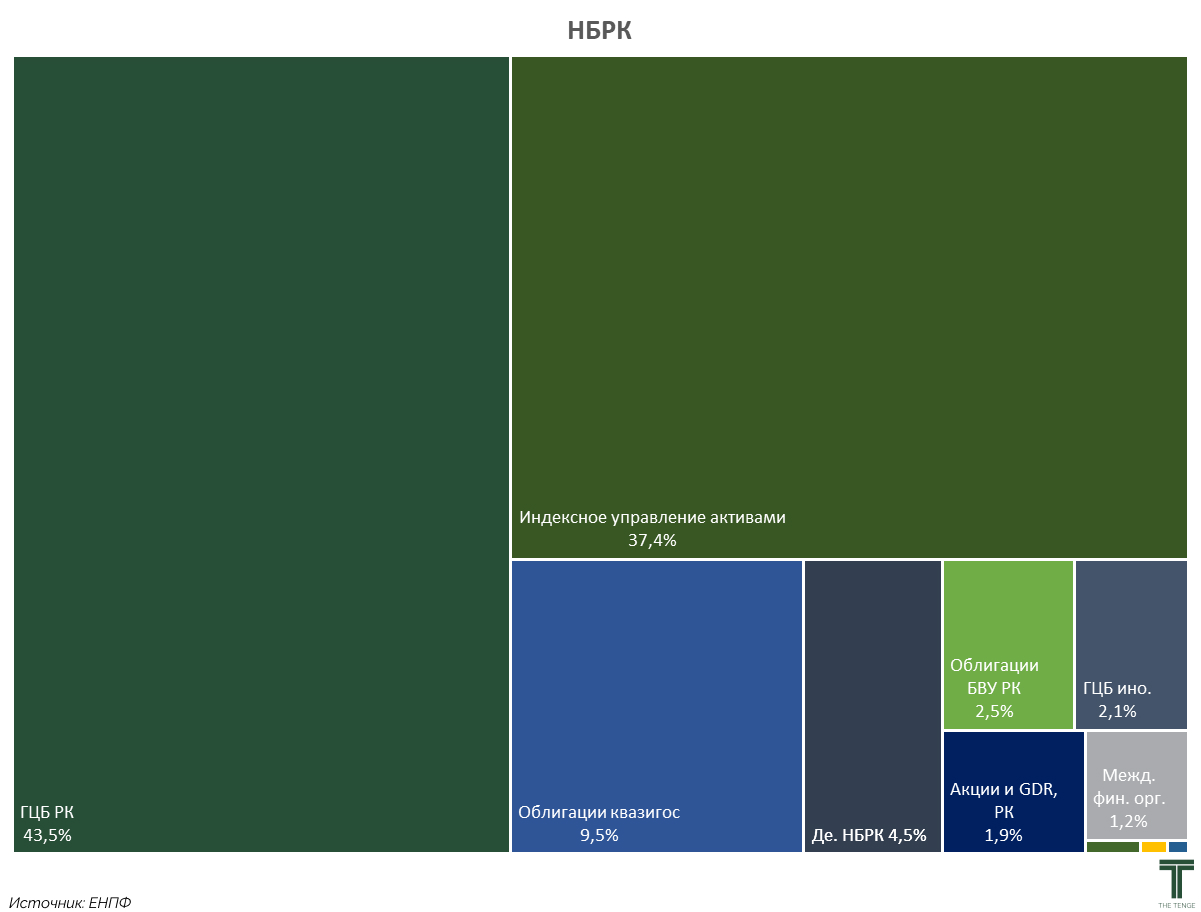The image size is (1201, 912).
Task: Click the НБРК chart title
Action: (599, 31)
